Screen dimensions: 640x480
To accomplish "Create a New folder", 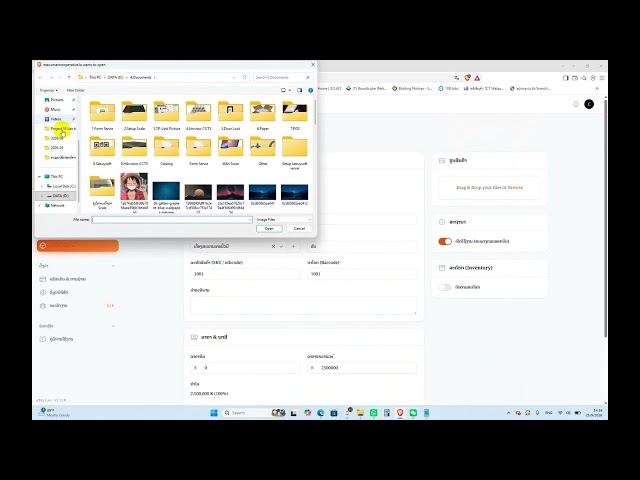I will click(76, 90).
